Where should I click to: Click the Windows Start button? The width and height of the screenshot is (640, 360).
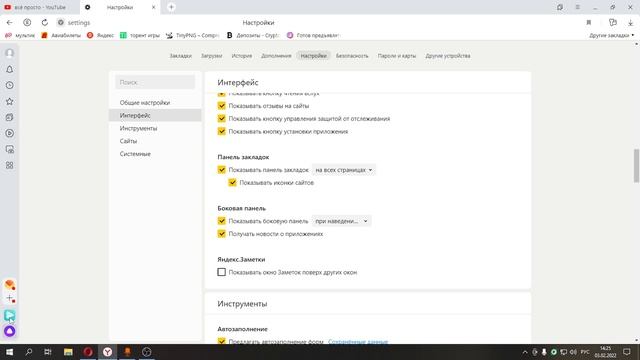(x=9, y=352)
